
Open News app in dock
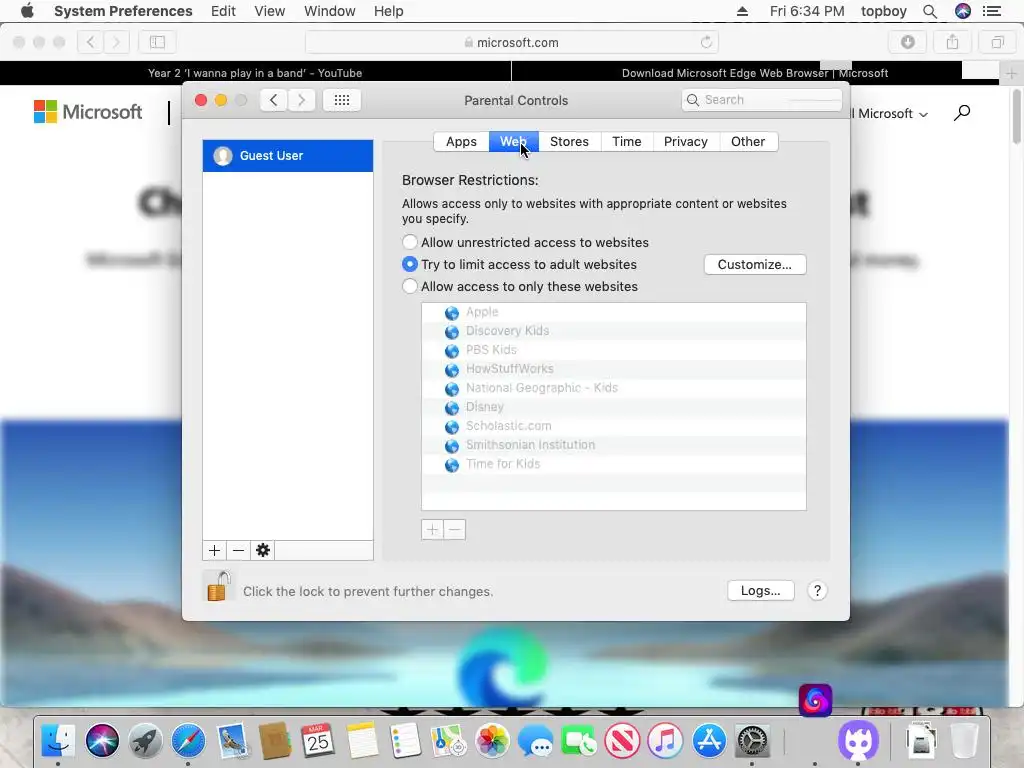(x=622, y=741)
